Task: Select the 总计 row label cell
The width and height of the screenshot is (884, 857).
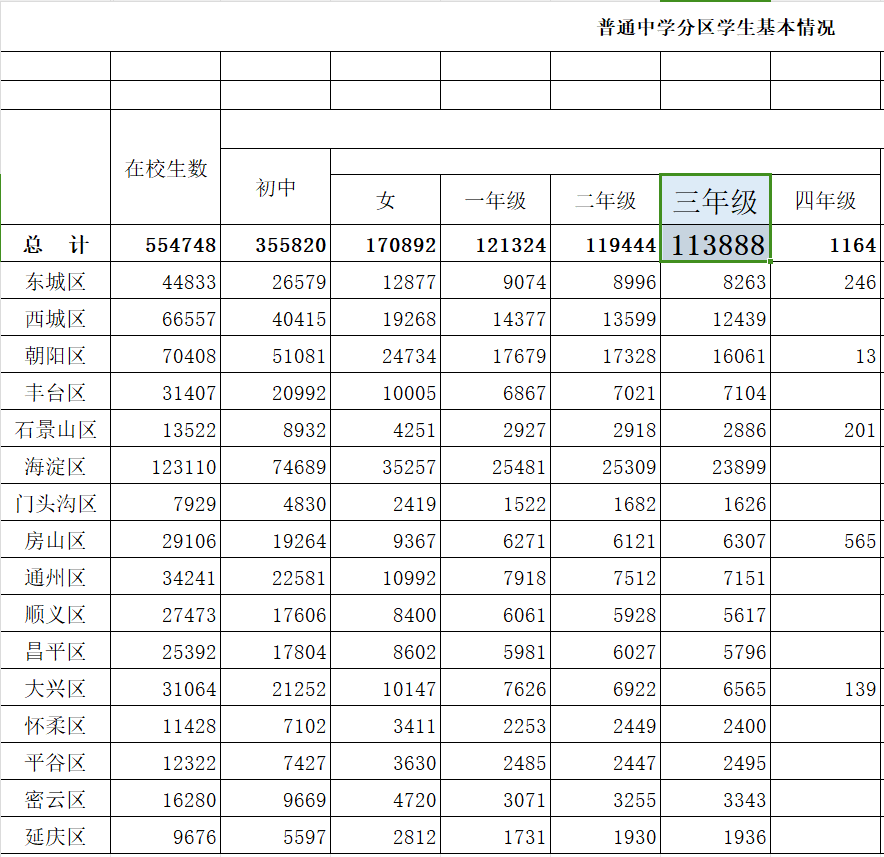Action: [55, 244]
